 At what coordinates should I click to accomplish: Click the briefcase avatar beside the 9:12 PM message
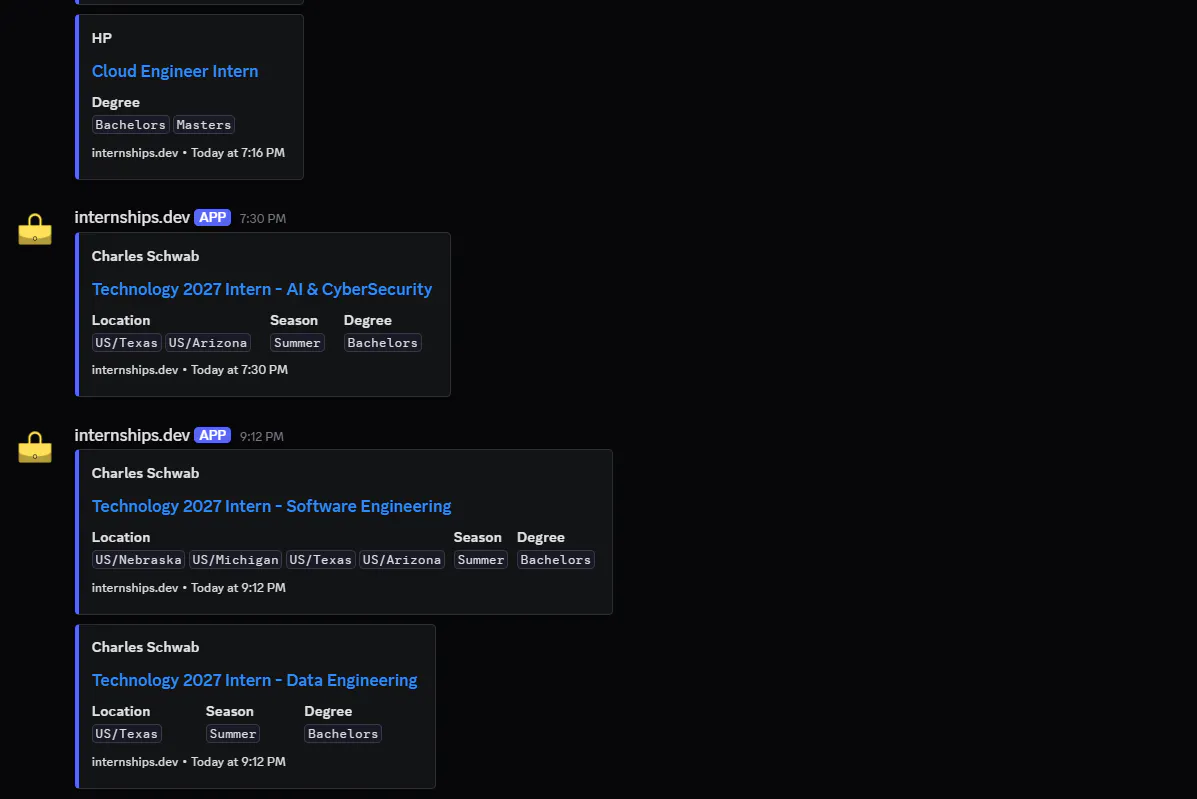coord(35,446)
